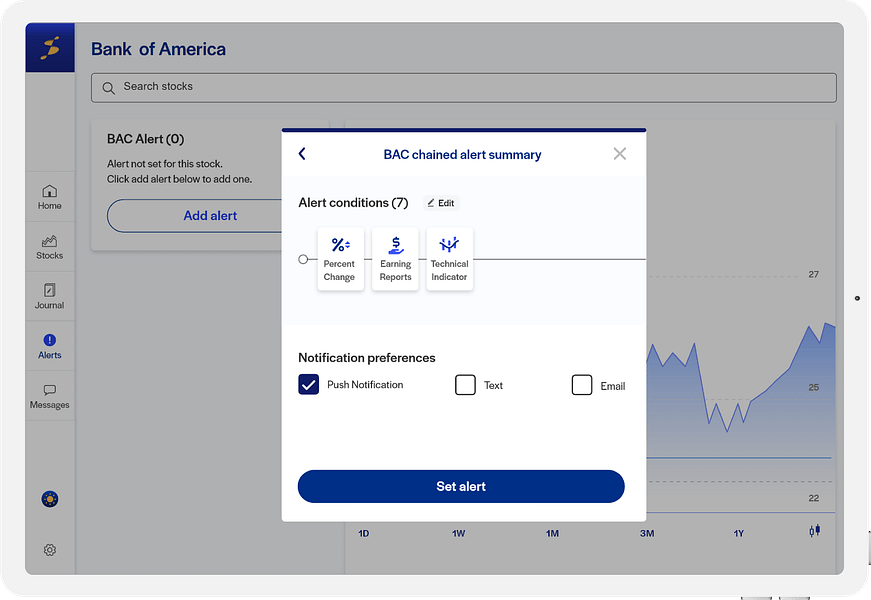The image size is (871, 600).
Task: Open Messages in the sidebar
Action: click(49, 396)
